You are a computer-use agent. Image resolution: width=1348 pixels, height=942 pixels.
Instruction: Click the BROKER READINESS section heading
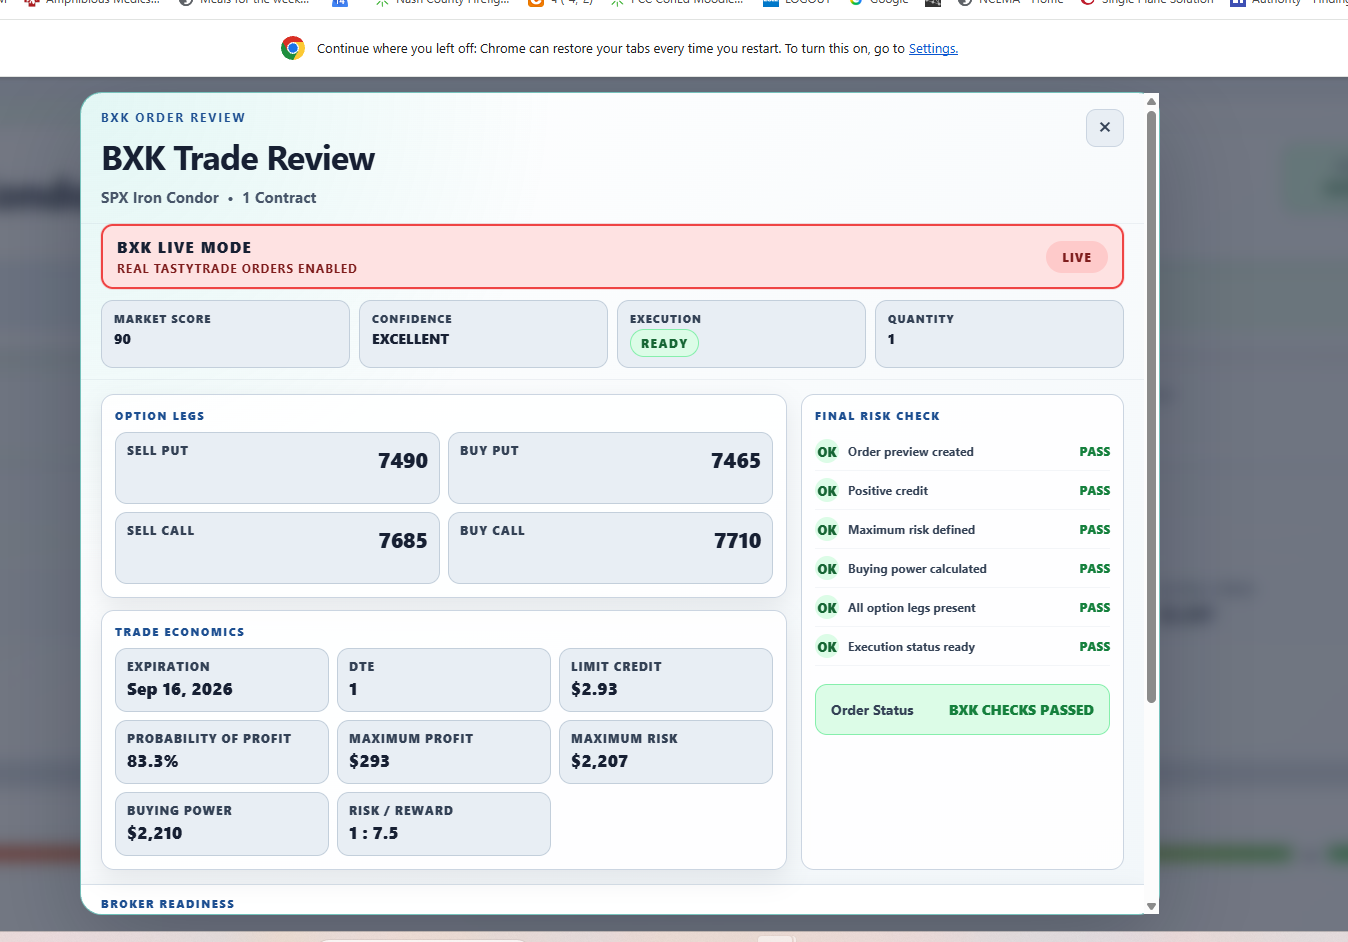pos(168,904)
